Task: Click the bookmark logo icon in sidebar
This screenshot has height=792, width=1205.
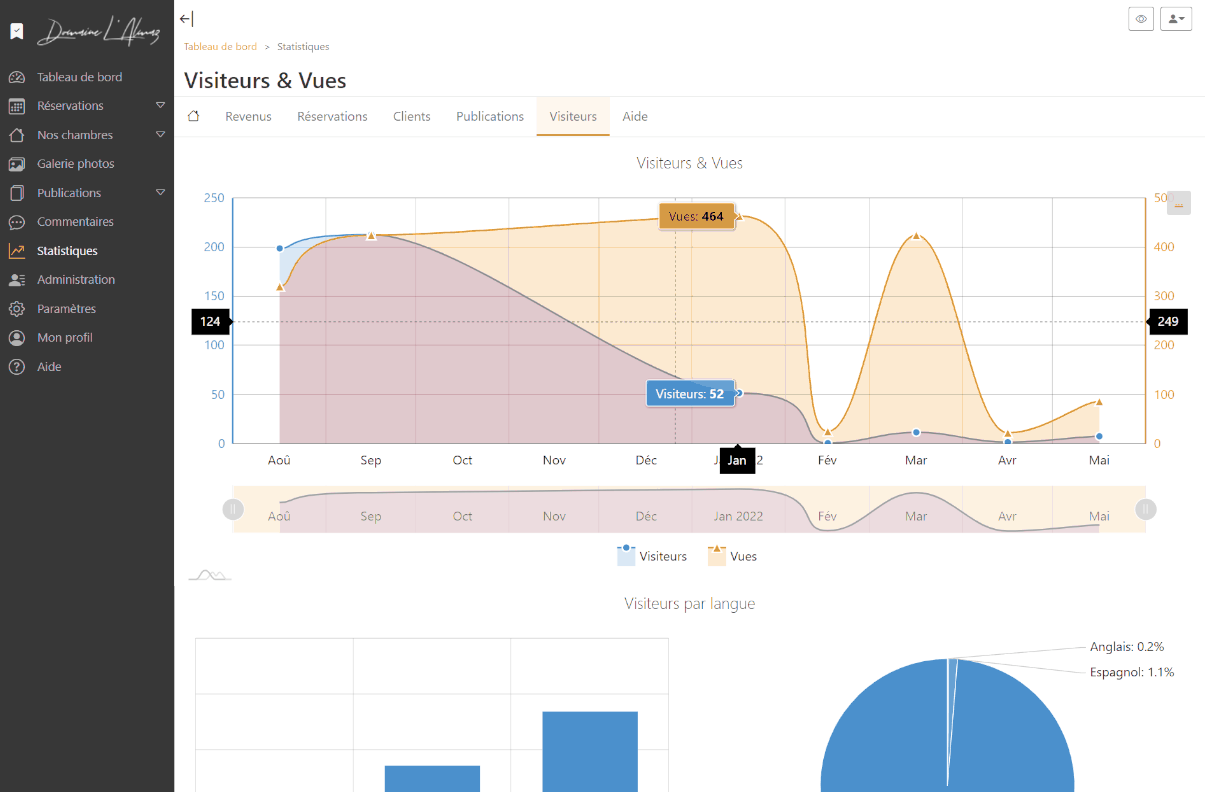Action: coord(17,32)
